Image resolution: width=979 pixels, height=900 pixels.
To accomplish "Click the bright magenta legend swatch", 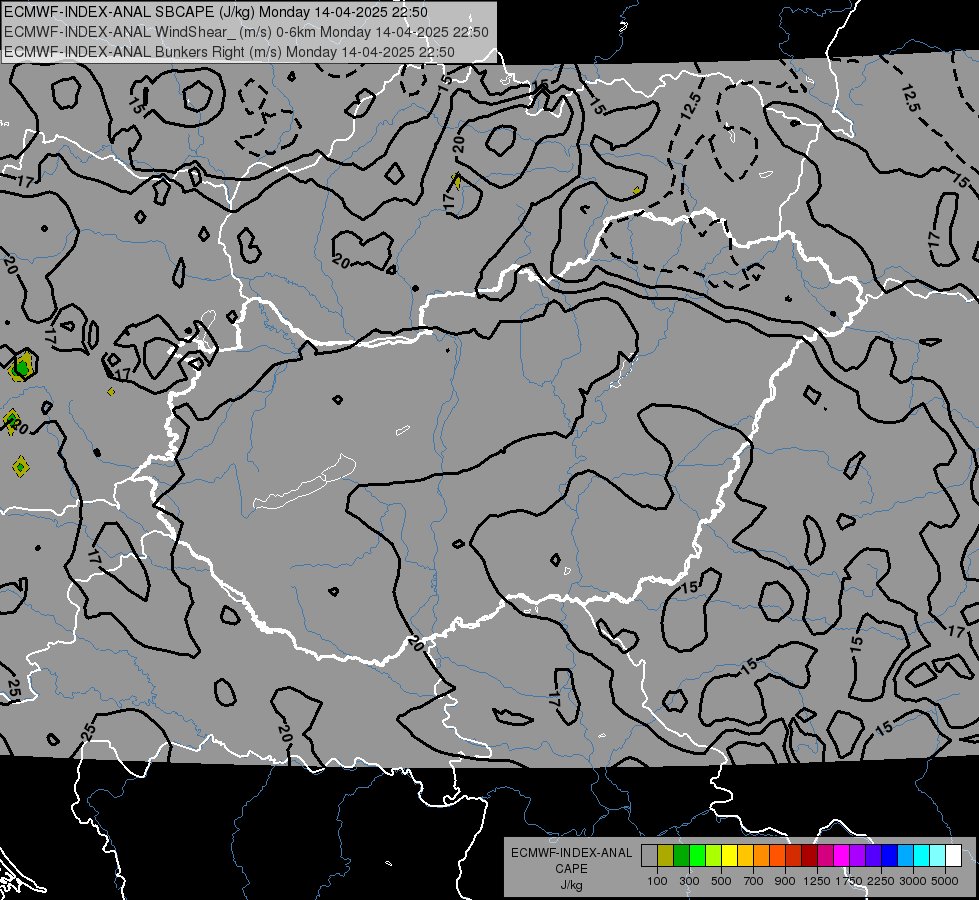I will click(842, 855).
